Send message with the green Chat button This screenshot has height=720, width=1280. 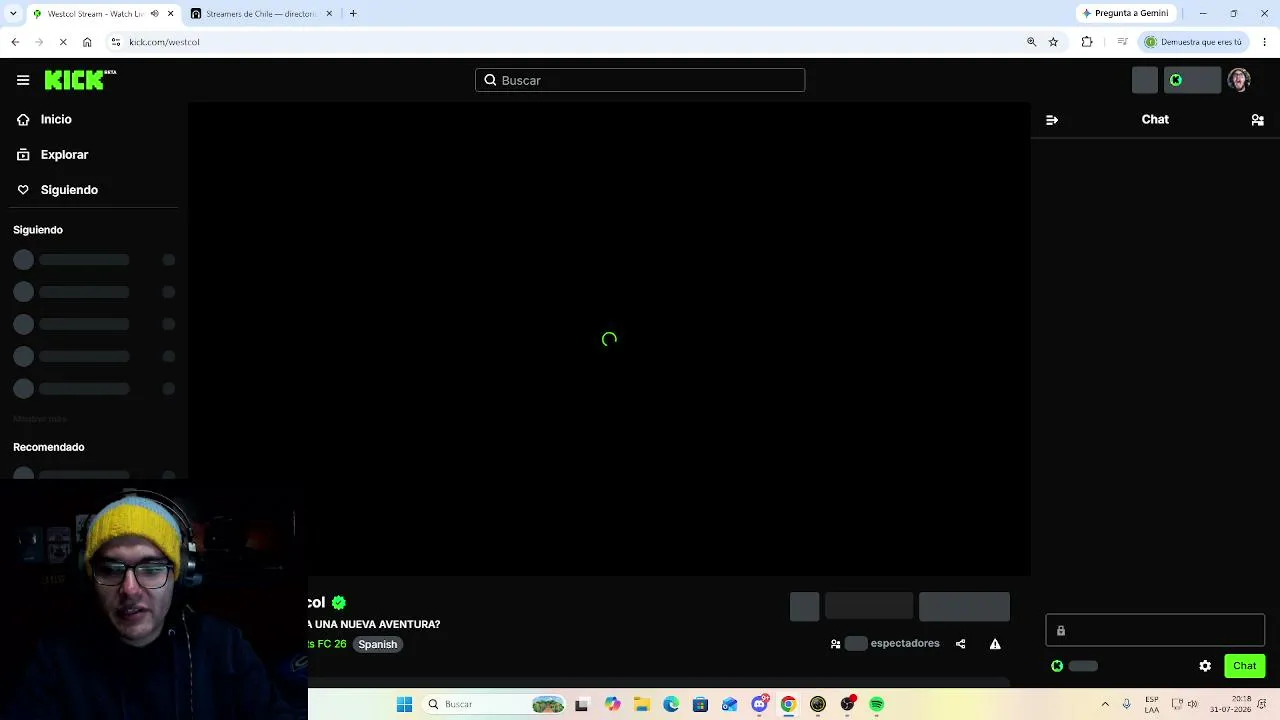[x=1244, y=666]
